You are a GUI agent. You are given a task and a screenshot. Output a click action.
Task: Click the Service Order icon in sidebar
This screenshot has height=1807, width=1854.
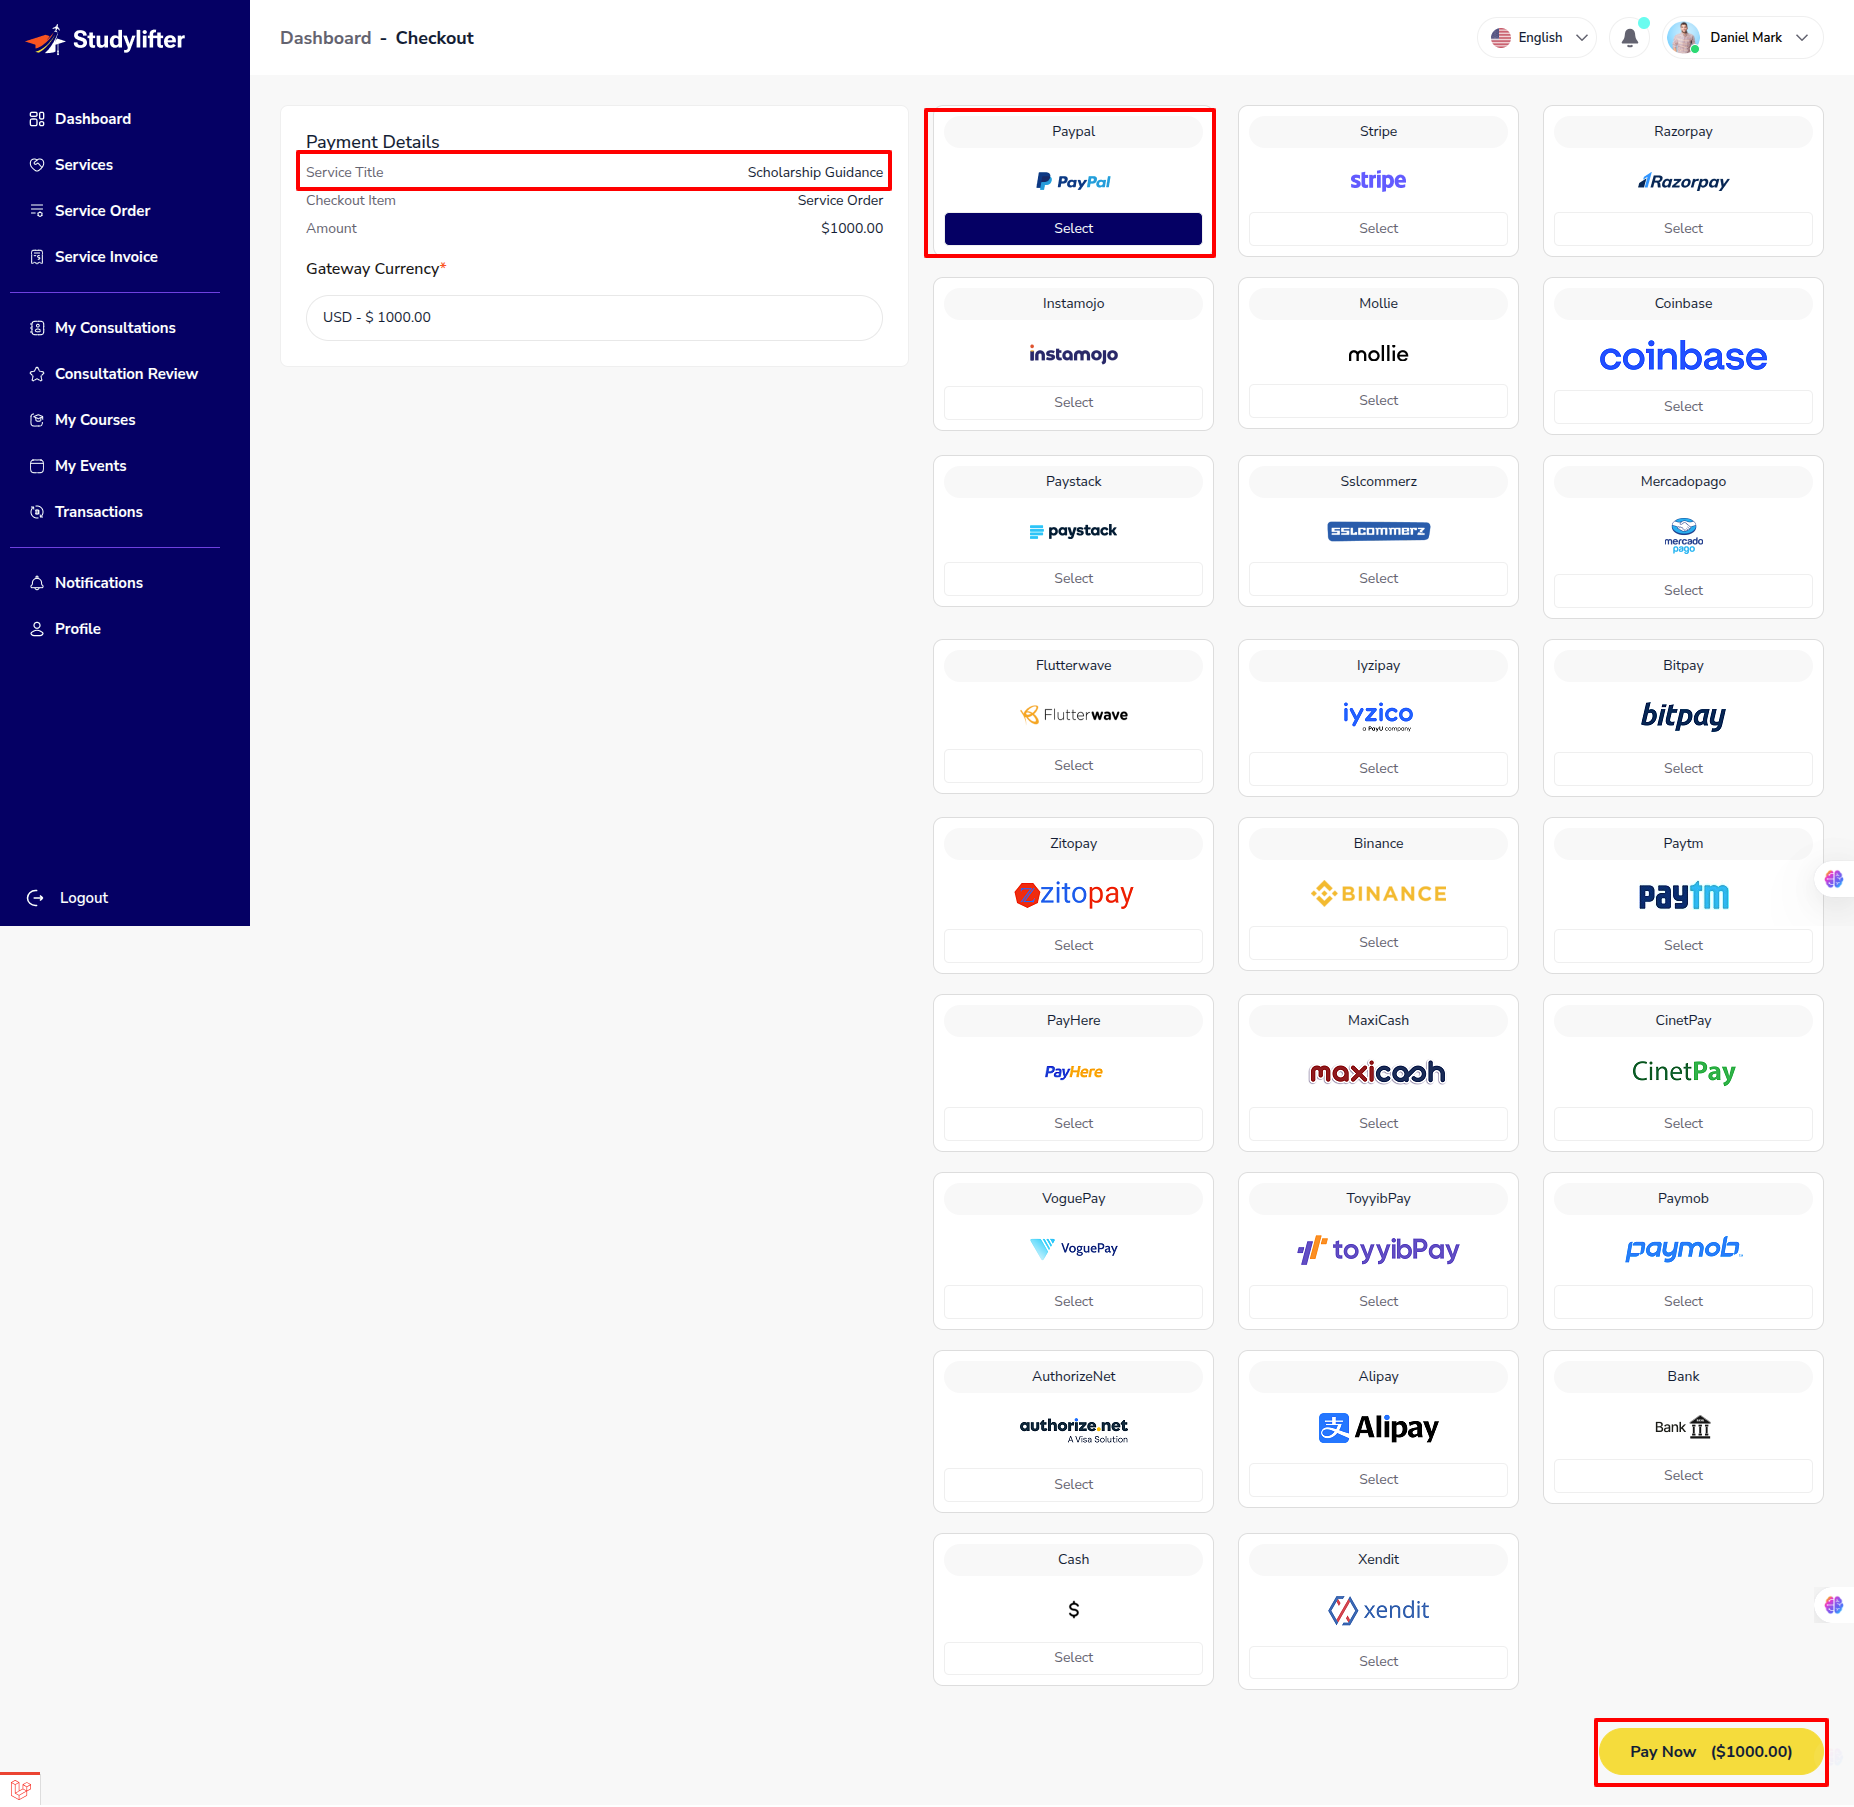click(37, 211)
